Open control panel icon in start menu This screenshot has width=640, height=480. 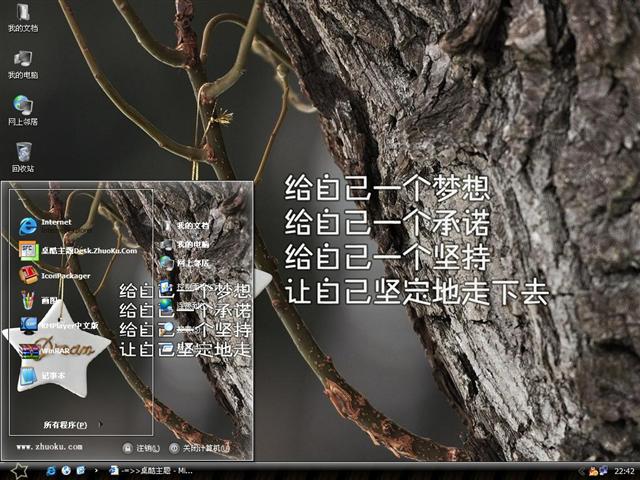167,289
